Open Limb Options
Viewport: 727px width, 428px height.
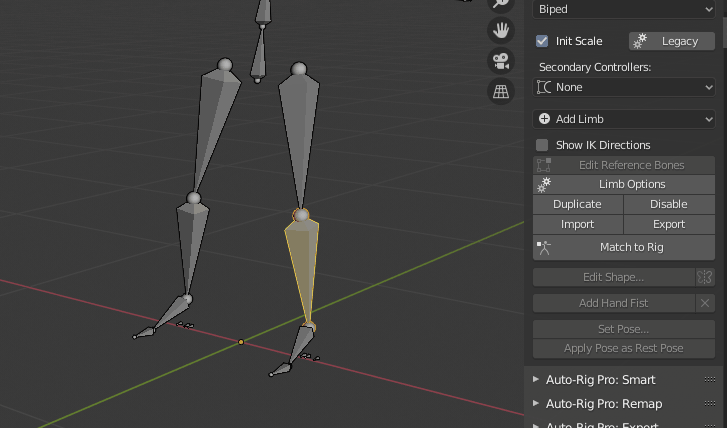(624, 185)
